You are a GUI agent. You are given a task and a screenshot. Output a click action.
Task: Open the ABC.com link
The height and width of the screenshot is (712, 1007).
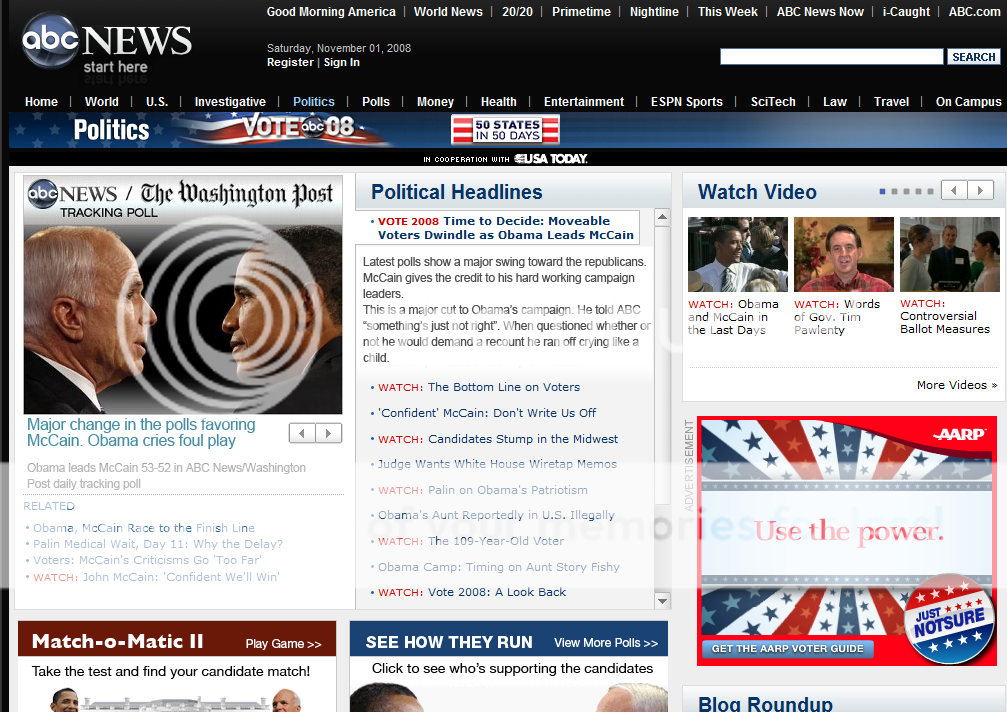[x=974, y=12]
